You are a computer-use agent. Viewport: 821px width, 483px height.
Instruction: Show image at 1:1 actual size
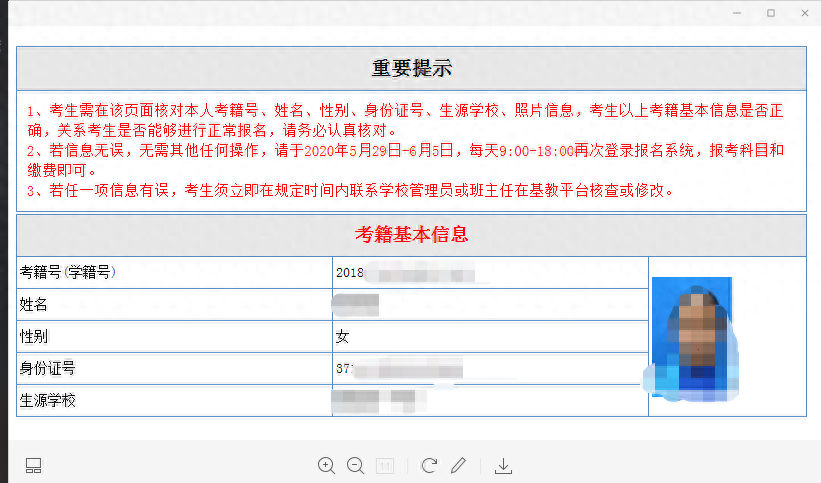point(385,465)
